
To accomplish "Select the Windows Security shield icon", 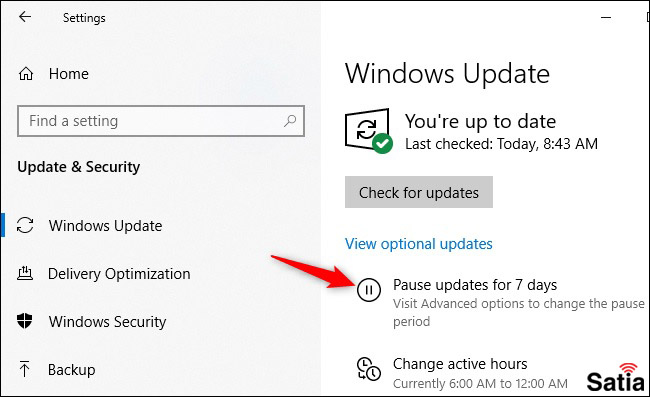I will (25, 321).
